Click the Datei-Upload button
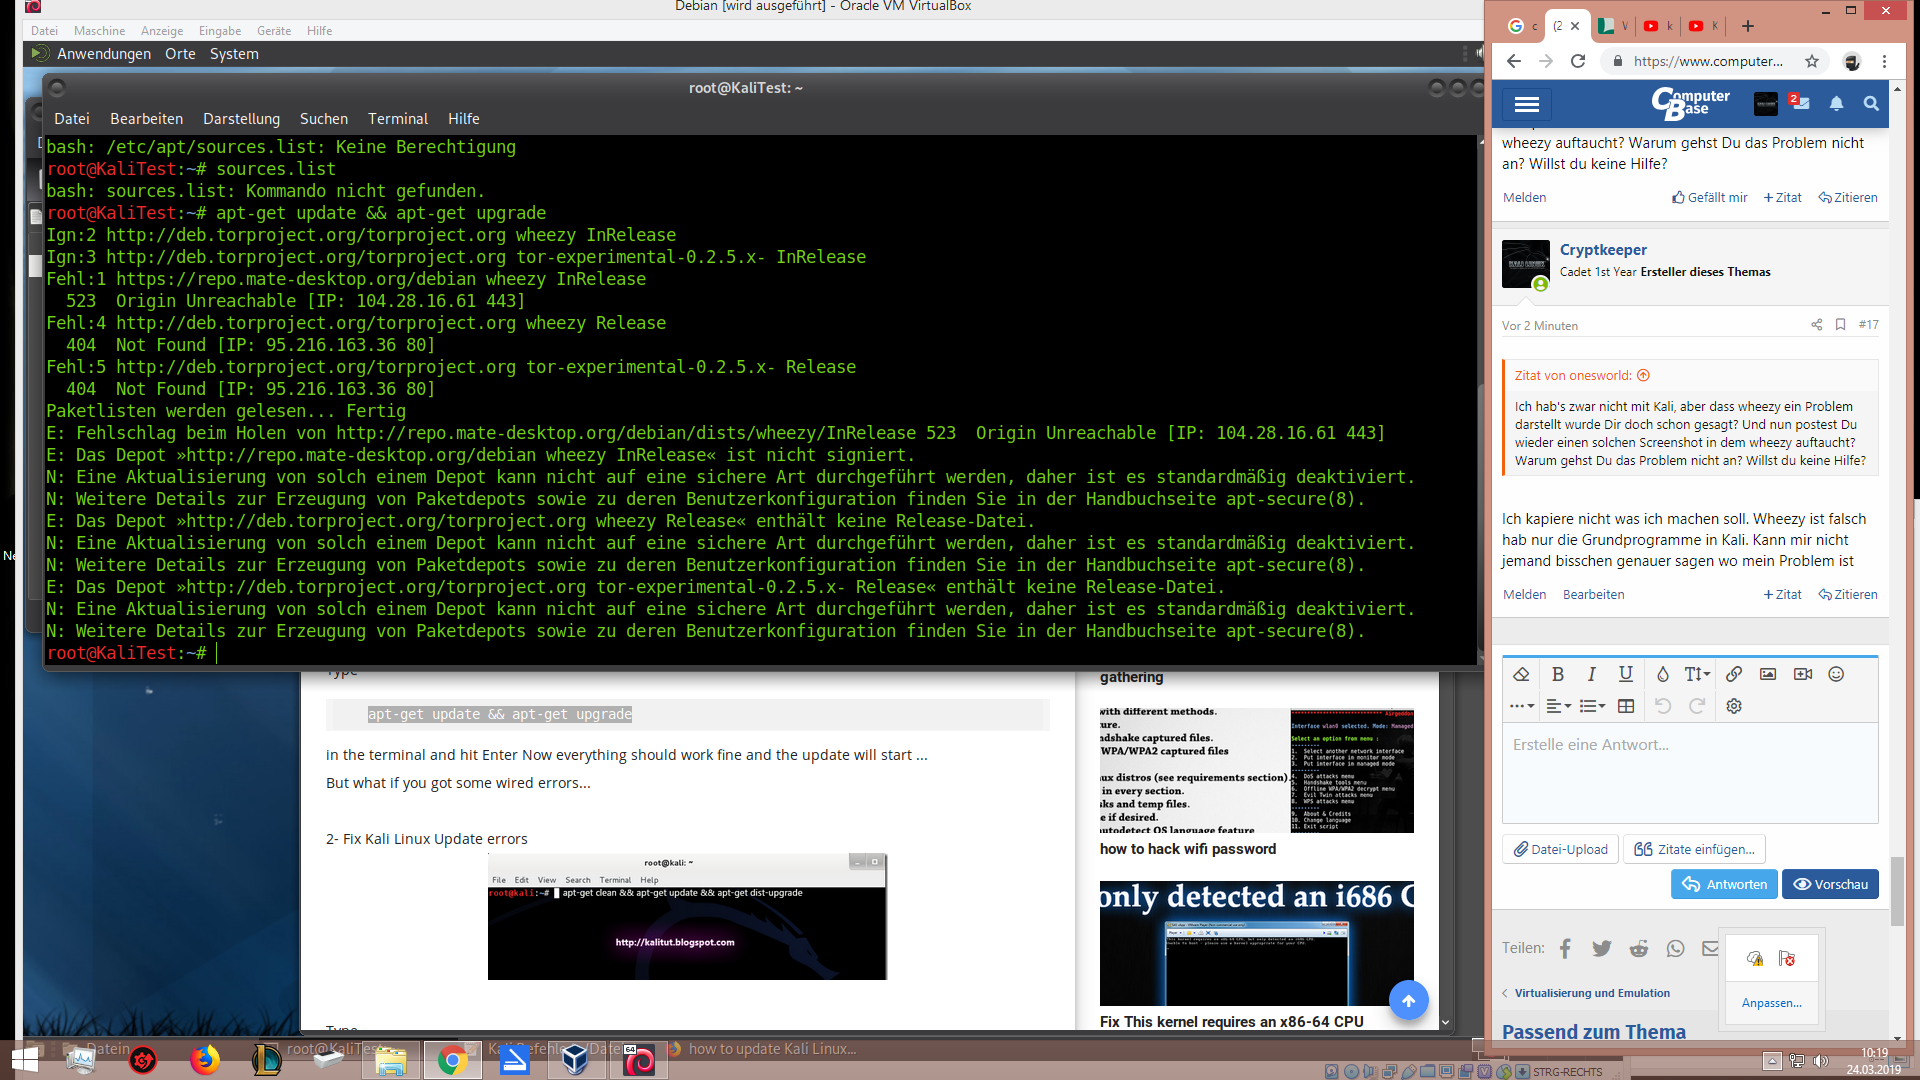 1560,849
